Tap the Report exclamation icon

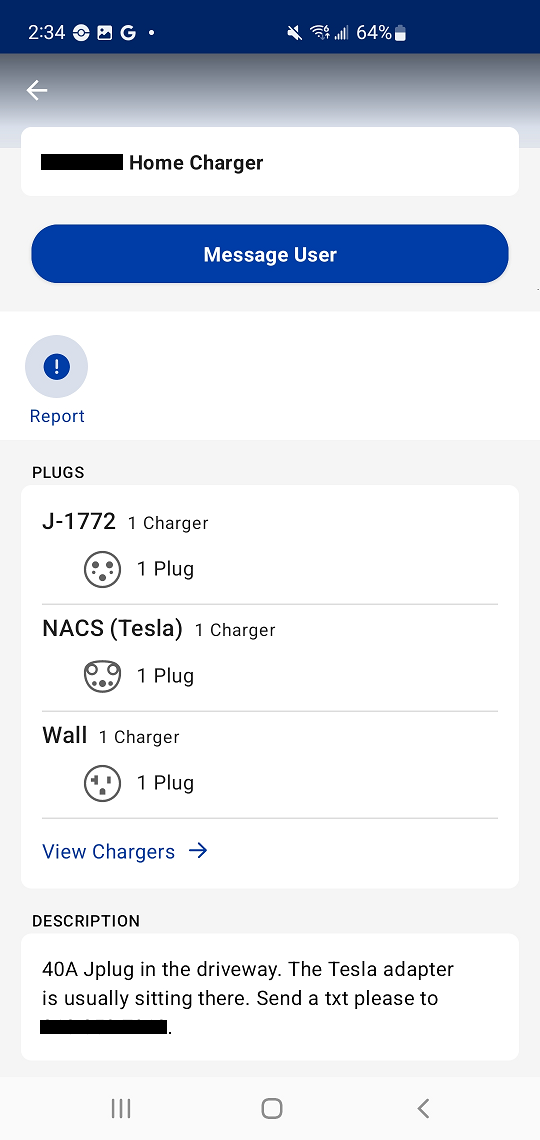coord(57,366)
